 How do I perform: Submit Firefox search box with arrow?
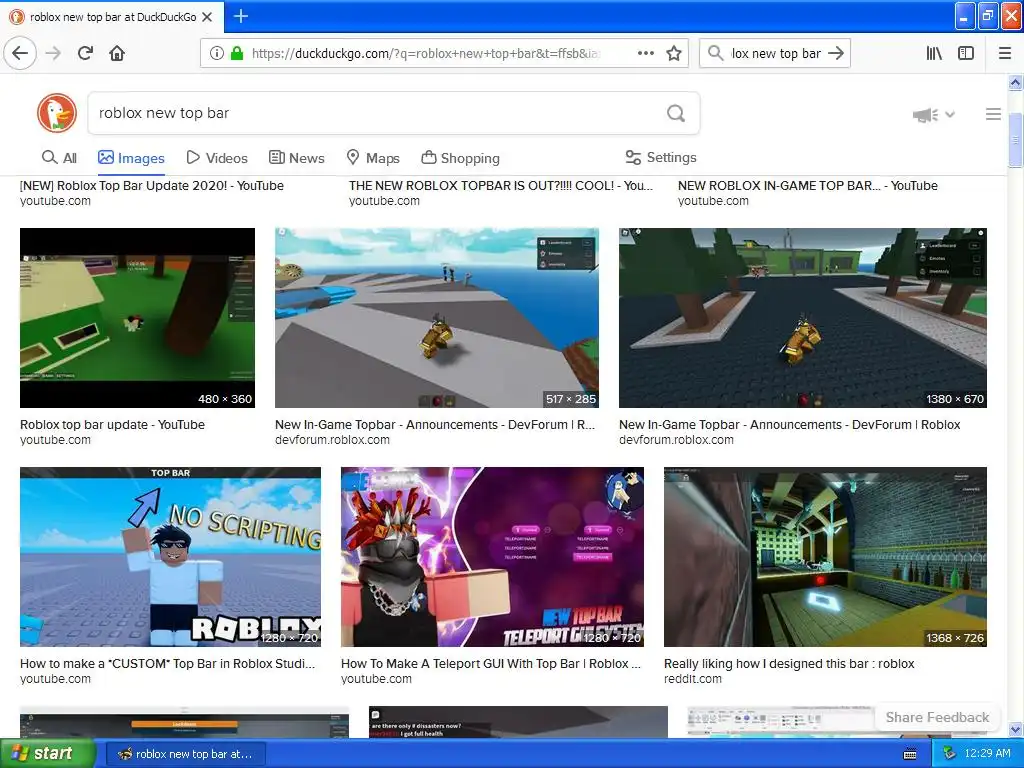836,53
